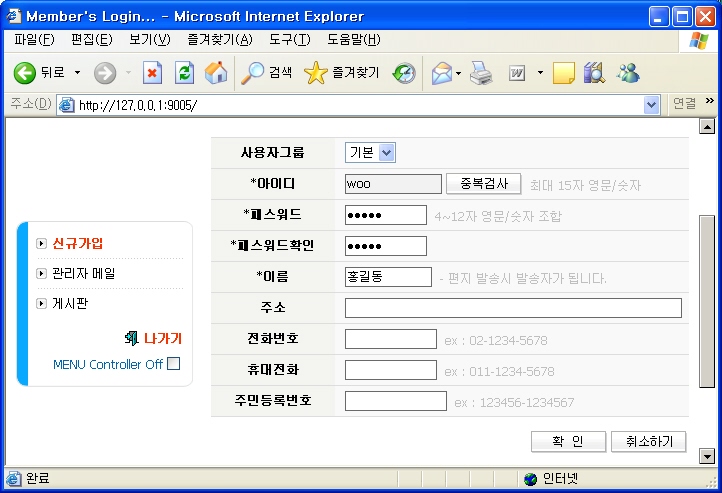Click the Mail envelope toolbar icon
This screenshot has width=722, height=493.
[441, 73]
